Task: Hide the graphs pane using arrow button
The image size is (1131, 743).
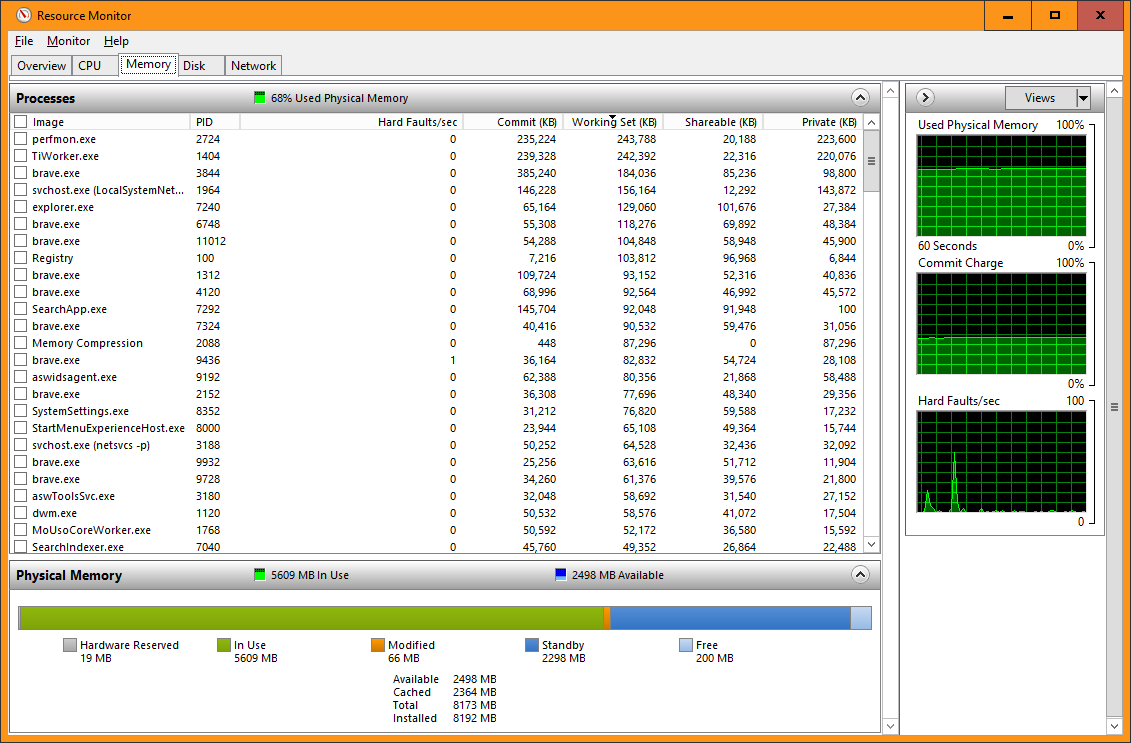Action: (925, 98)
